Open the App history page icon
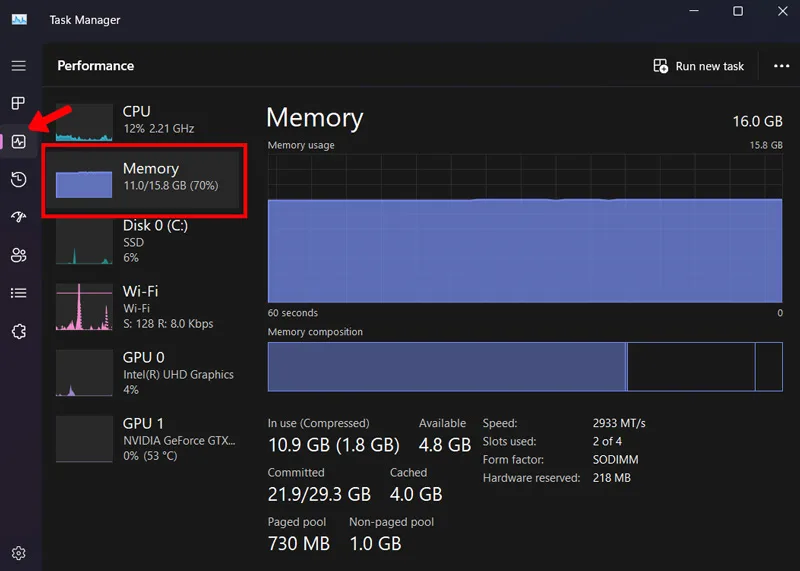Viewport: 800px width, 571px height. click(x=19, y=179)
